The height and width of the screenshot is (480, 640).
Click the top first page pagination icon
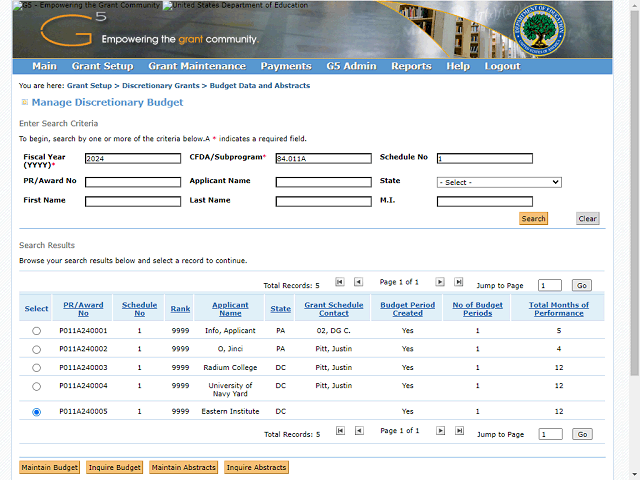[340, 283]
